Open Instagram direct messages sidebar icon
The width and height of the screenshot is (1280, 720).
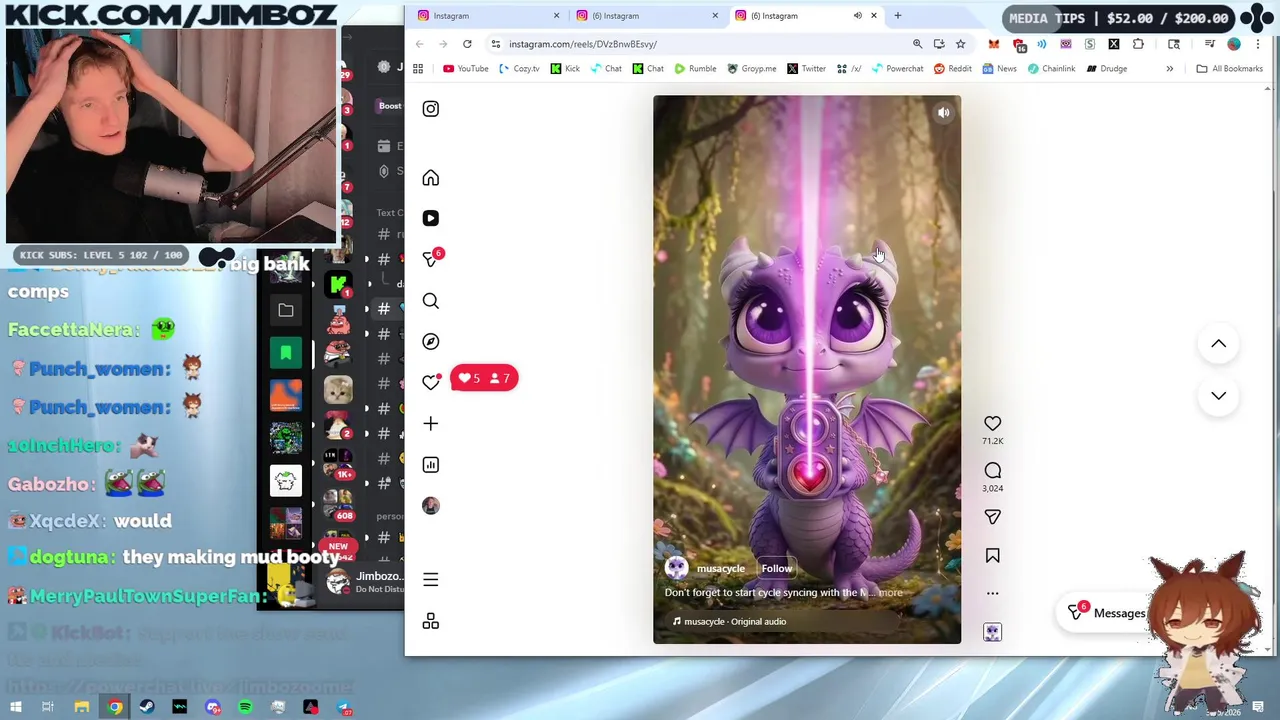click(430, 259)
